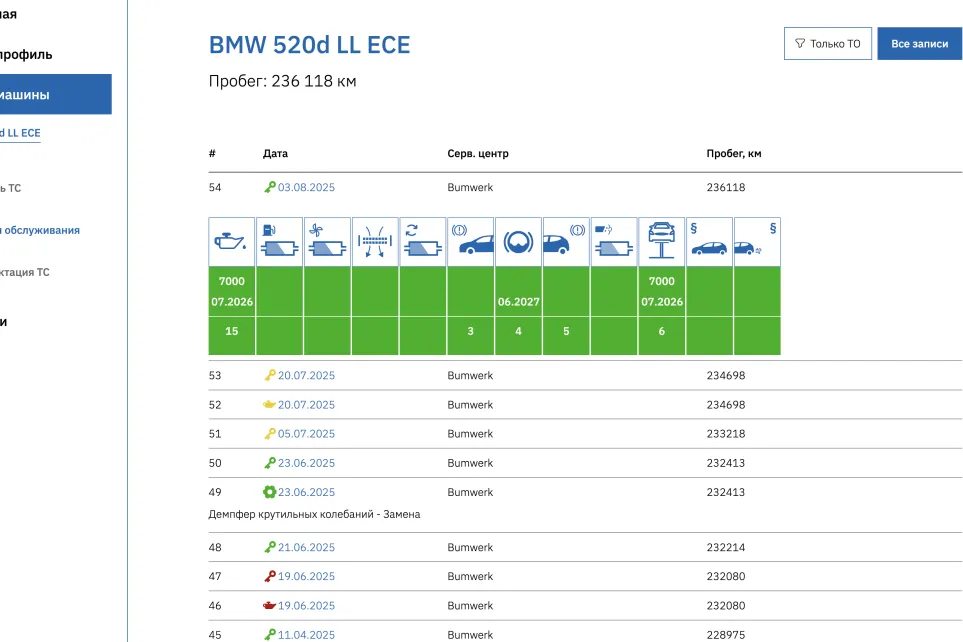This screenshot has height=642, width=963.
Task: Click the Пробег: 236 118 км text
Action: (283, 81)
